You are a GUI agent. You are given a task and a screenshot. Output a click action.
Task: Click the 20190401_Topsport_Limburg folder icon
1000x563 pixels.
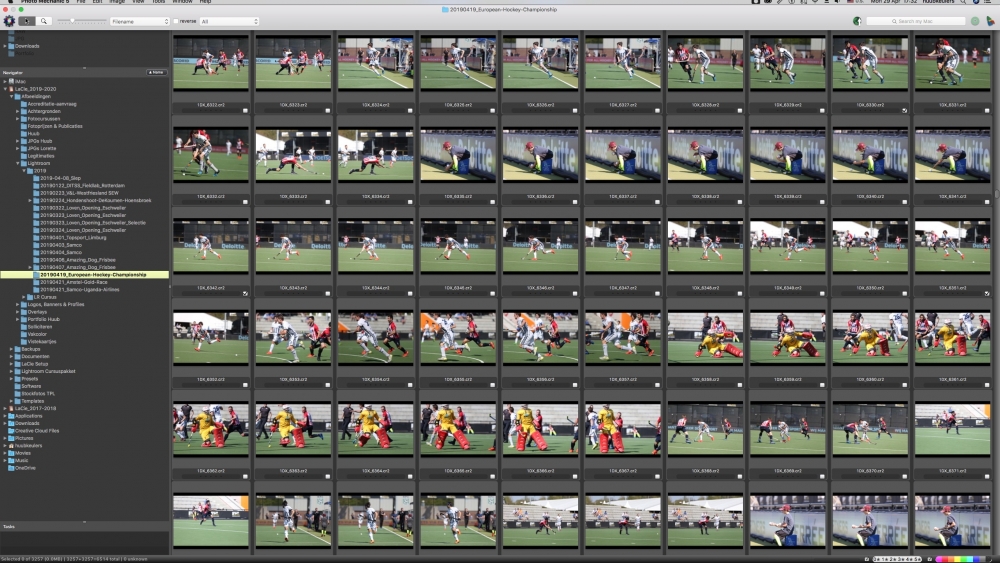(36, 237)
